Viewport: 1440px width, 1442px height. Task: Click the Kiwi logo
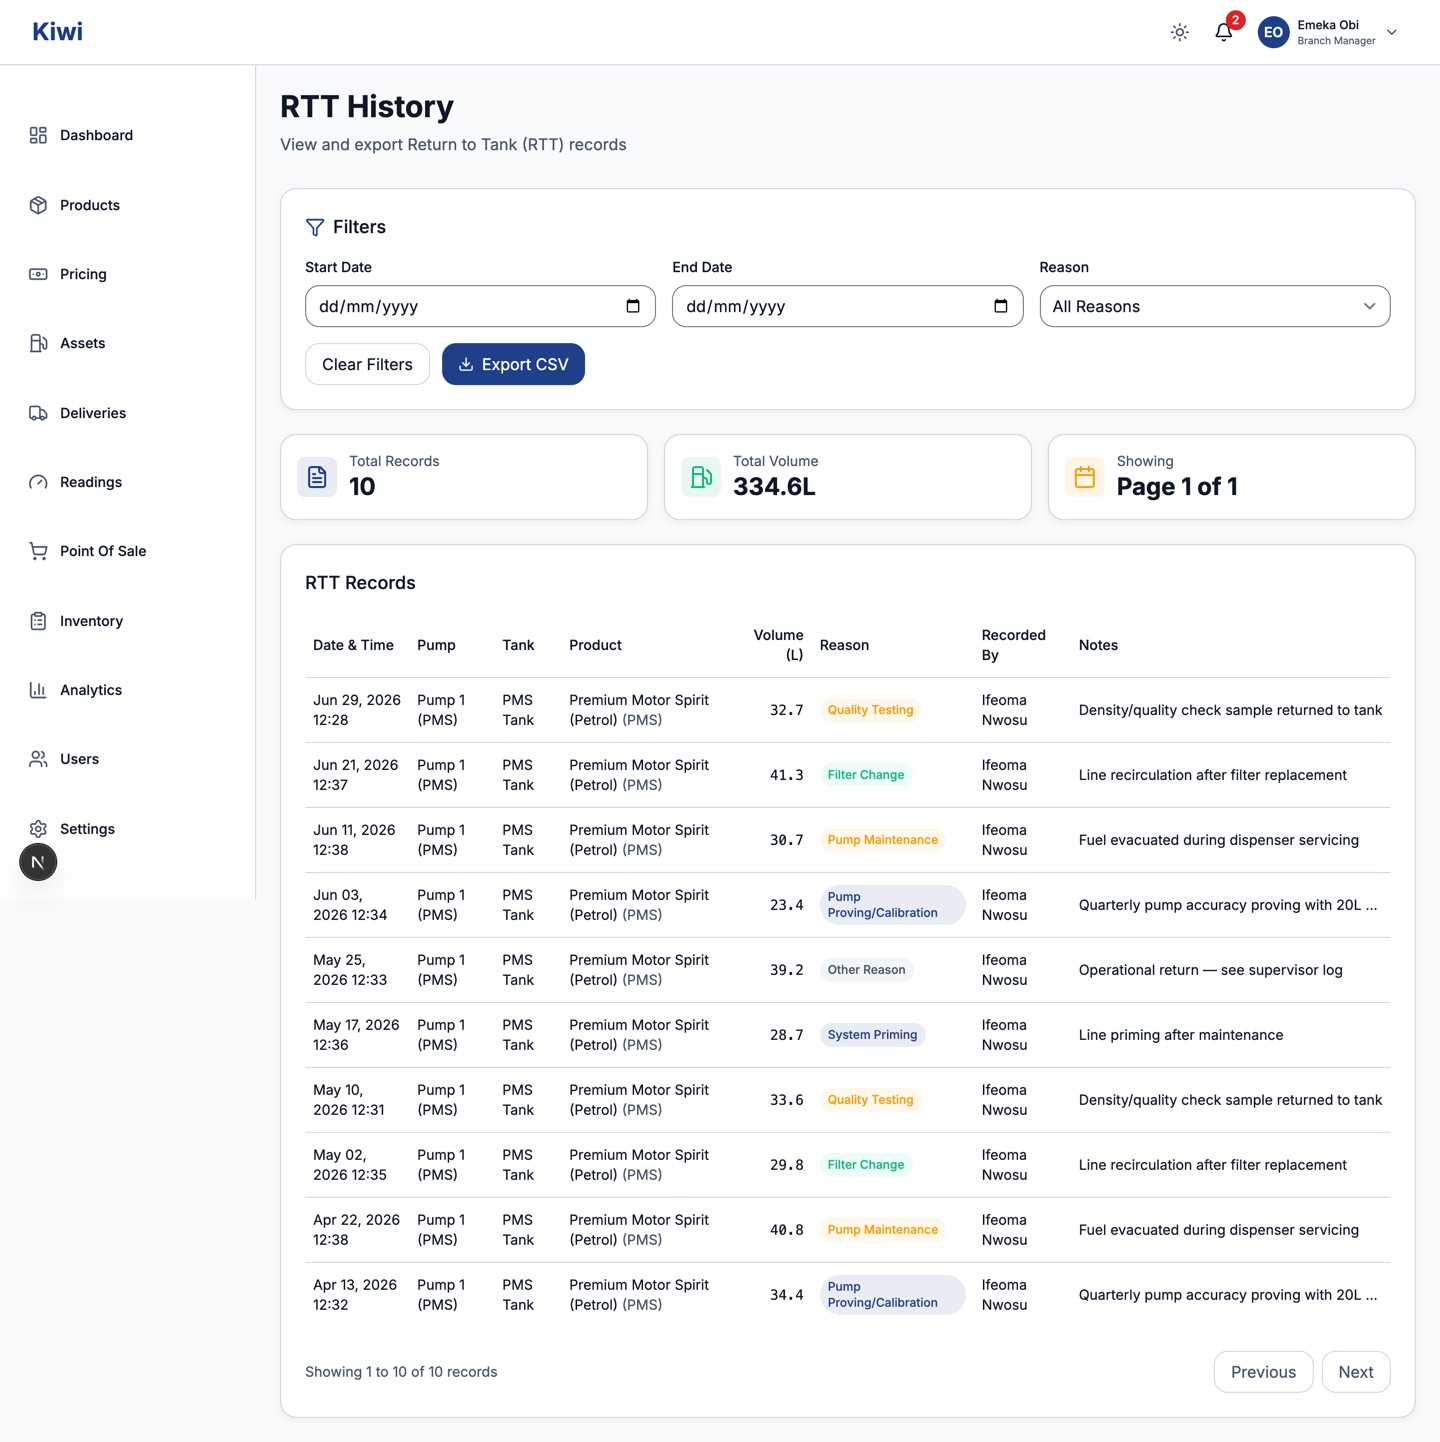point(57,32)
